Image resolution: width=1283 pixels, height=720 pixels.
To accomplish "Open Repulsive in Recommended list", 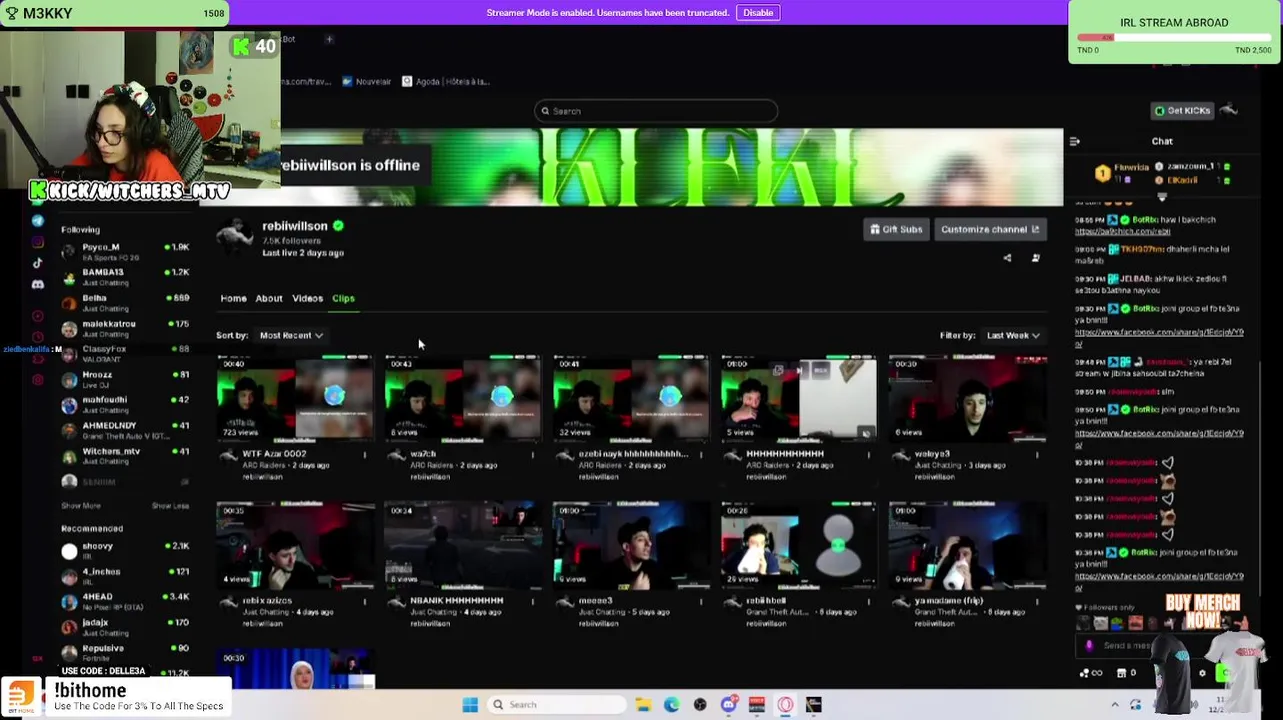I will [x=125, y=653].
